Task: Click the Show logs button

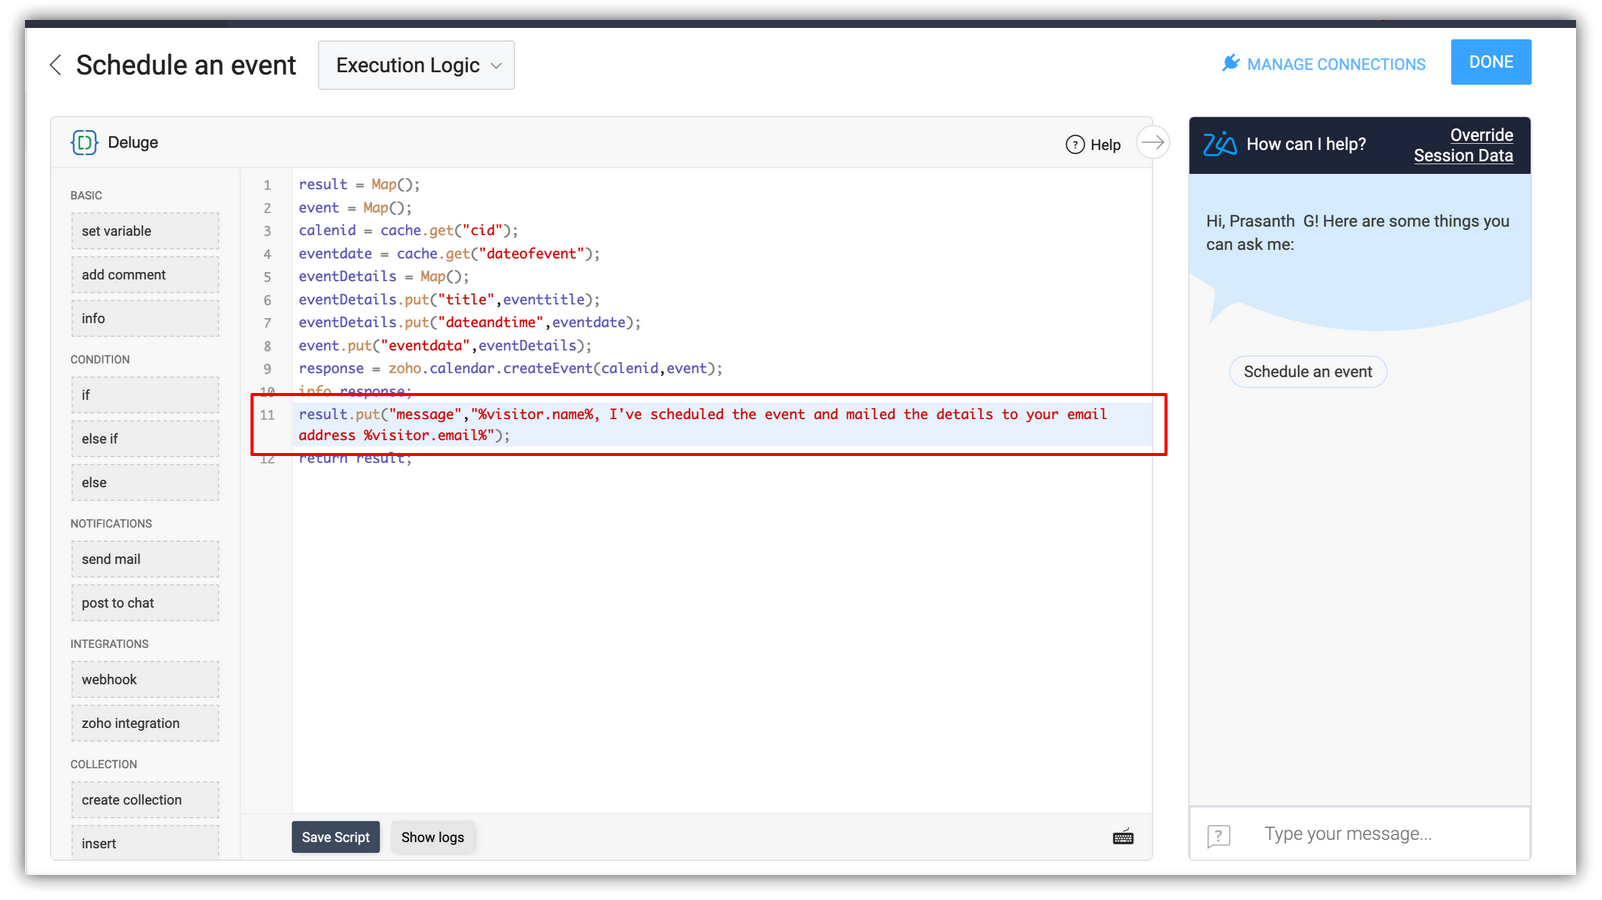Action: click(x=433, y=837)
